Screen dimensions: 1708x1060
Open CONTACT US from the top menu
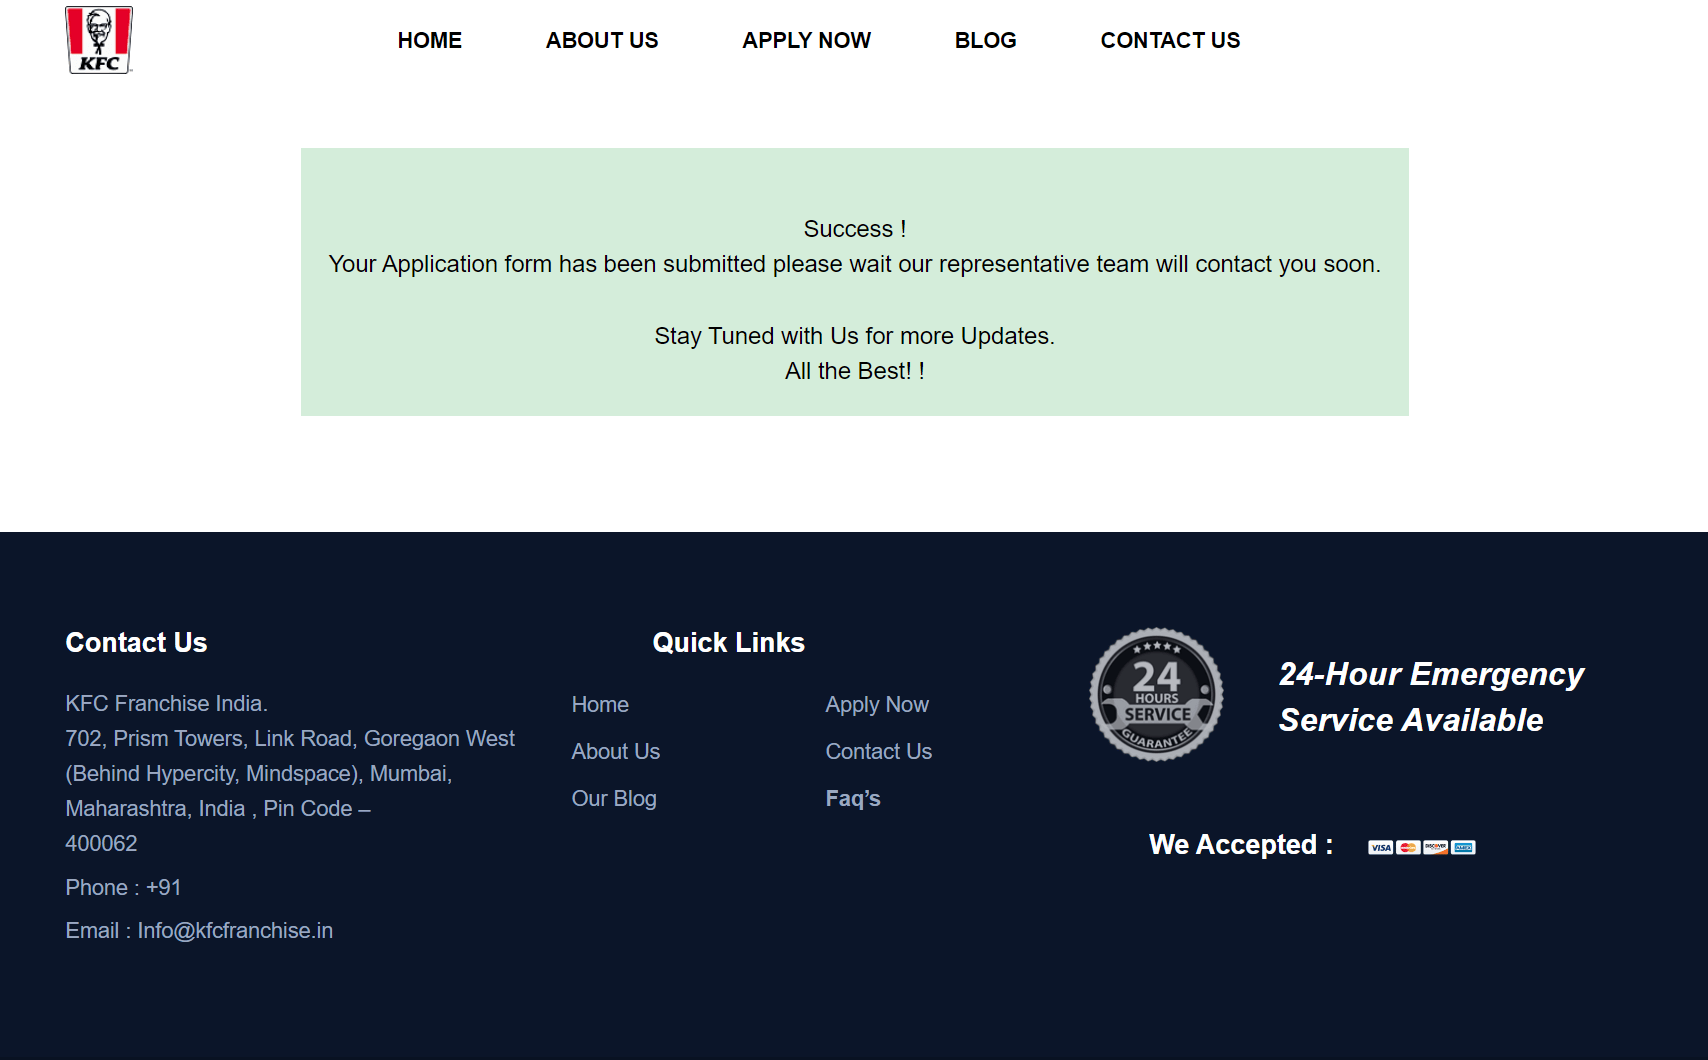1170,40
